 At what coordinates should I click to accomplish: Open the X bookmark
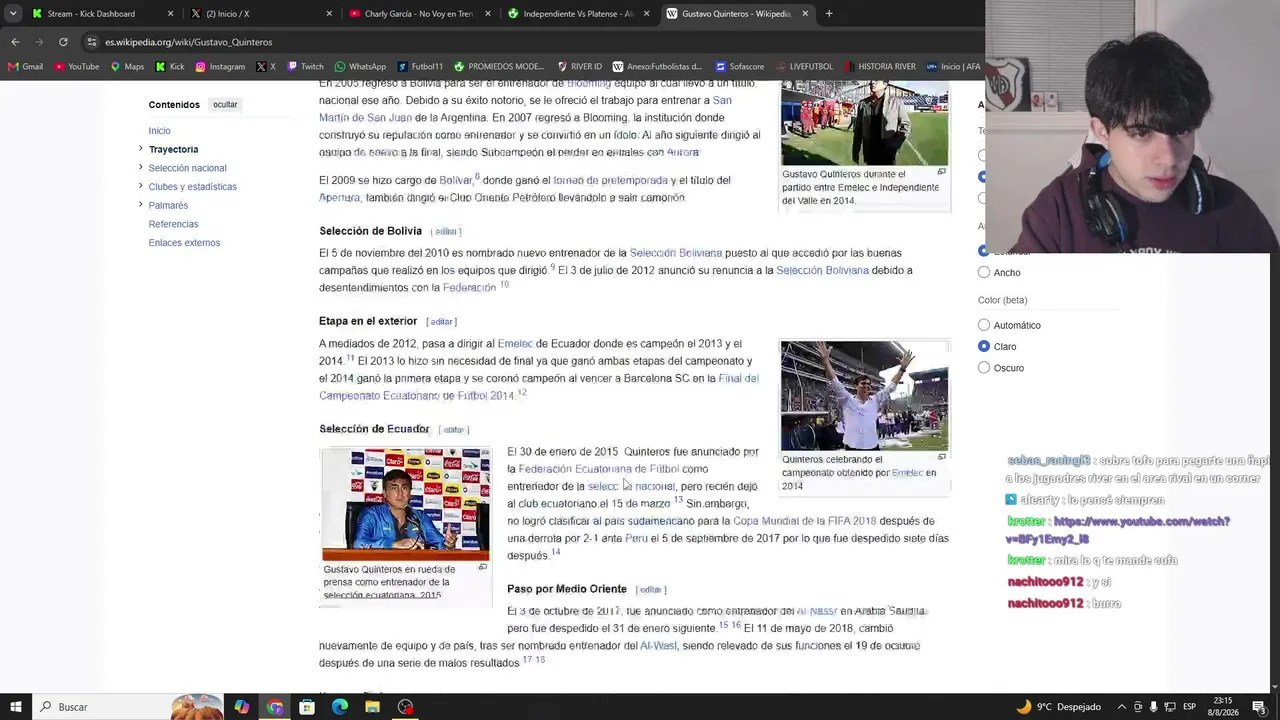click(266, 67)
